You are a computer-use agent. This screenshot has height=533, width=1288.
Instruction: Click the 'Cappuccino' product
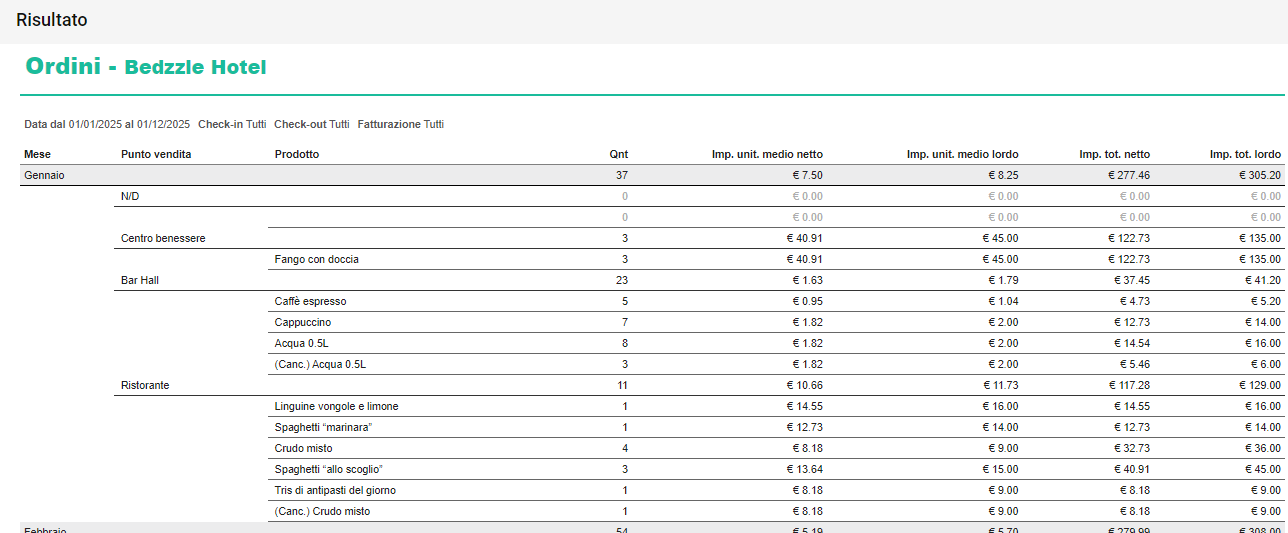click(x=303, y=322)
